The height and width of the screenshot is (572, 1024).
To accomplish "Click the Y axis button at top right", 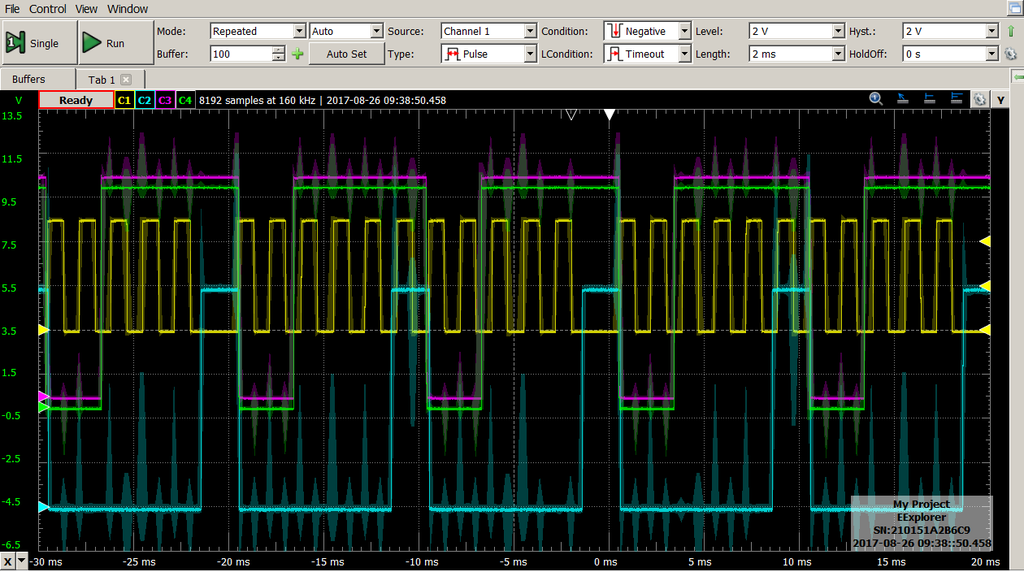I will (x=999, y=99).
